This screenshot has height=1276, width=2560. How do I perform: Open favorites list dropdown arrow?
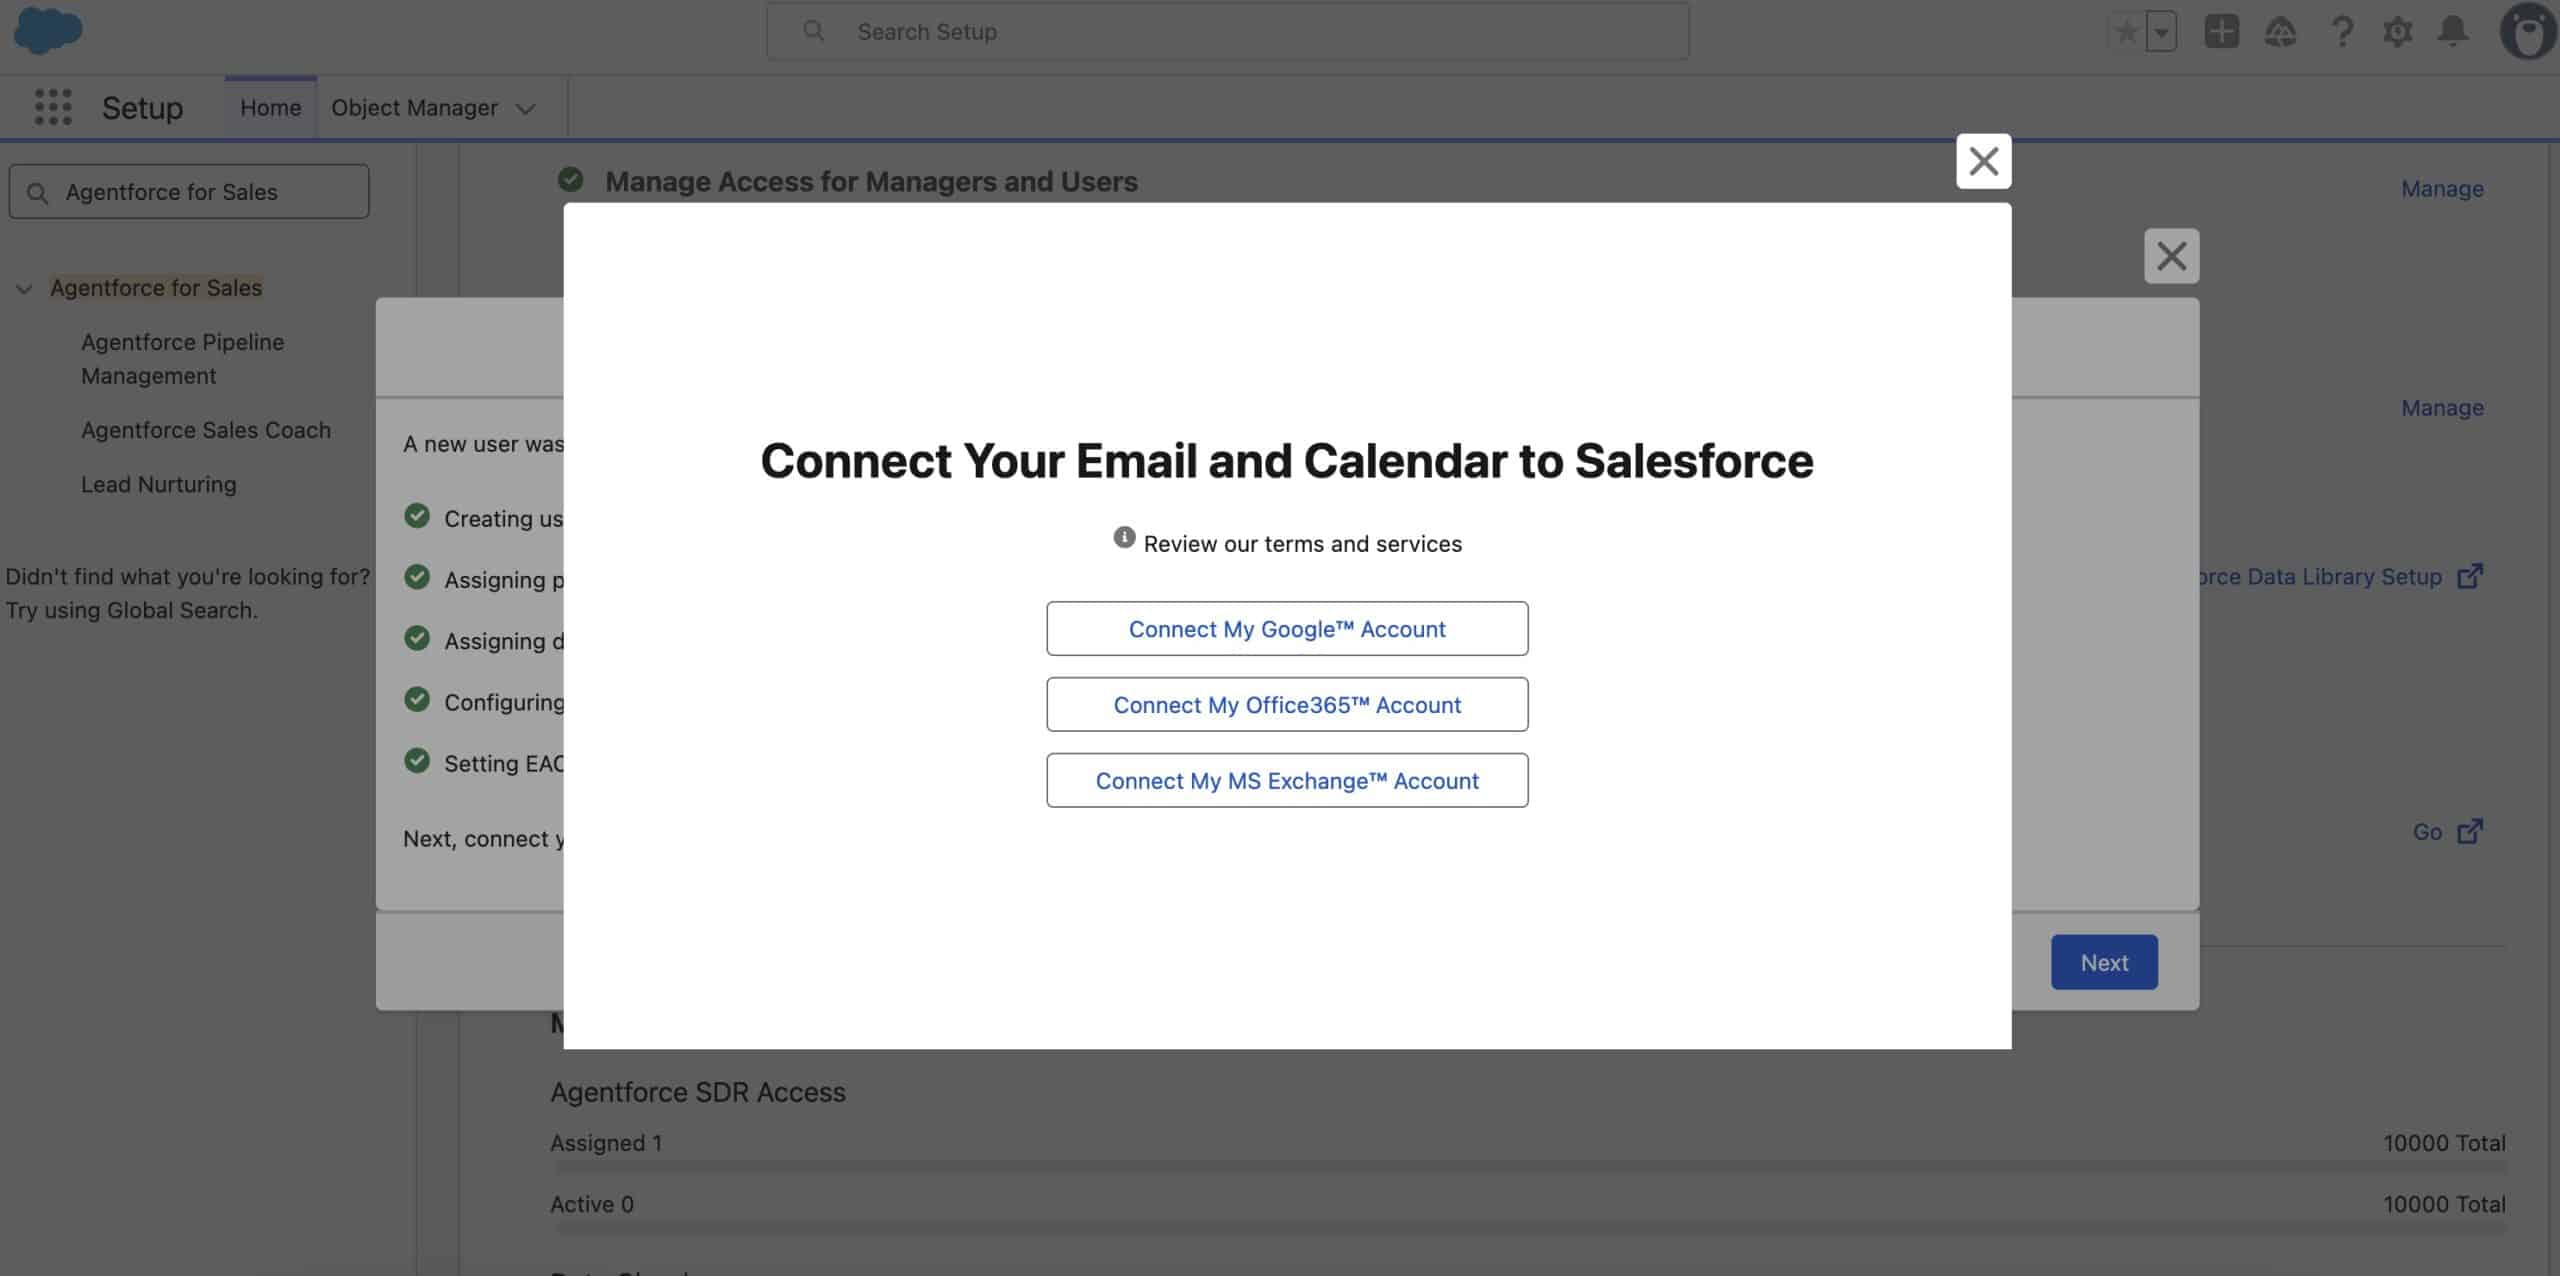click(2161, 32)
